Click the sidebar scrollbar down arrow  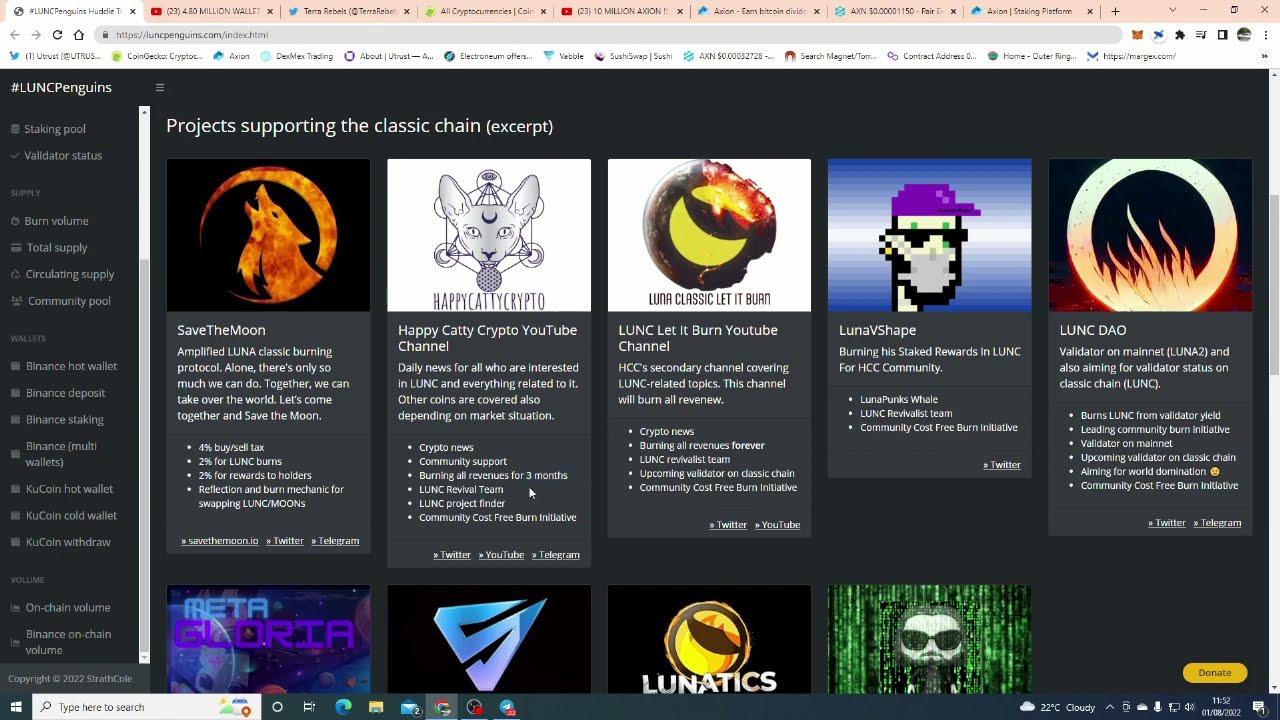click(x=144, y=658)
